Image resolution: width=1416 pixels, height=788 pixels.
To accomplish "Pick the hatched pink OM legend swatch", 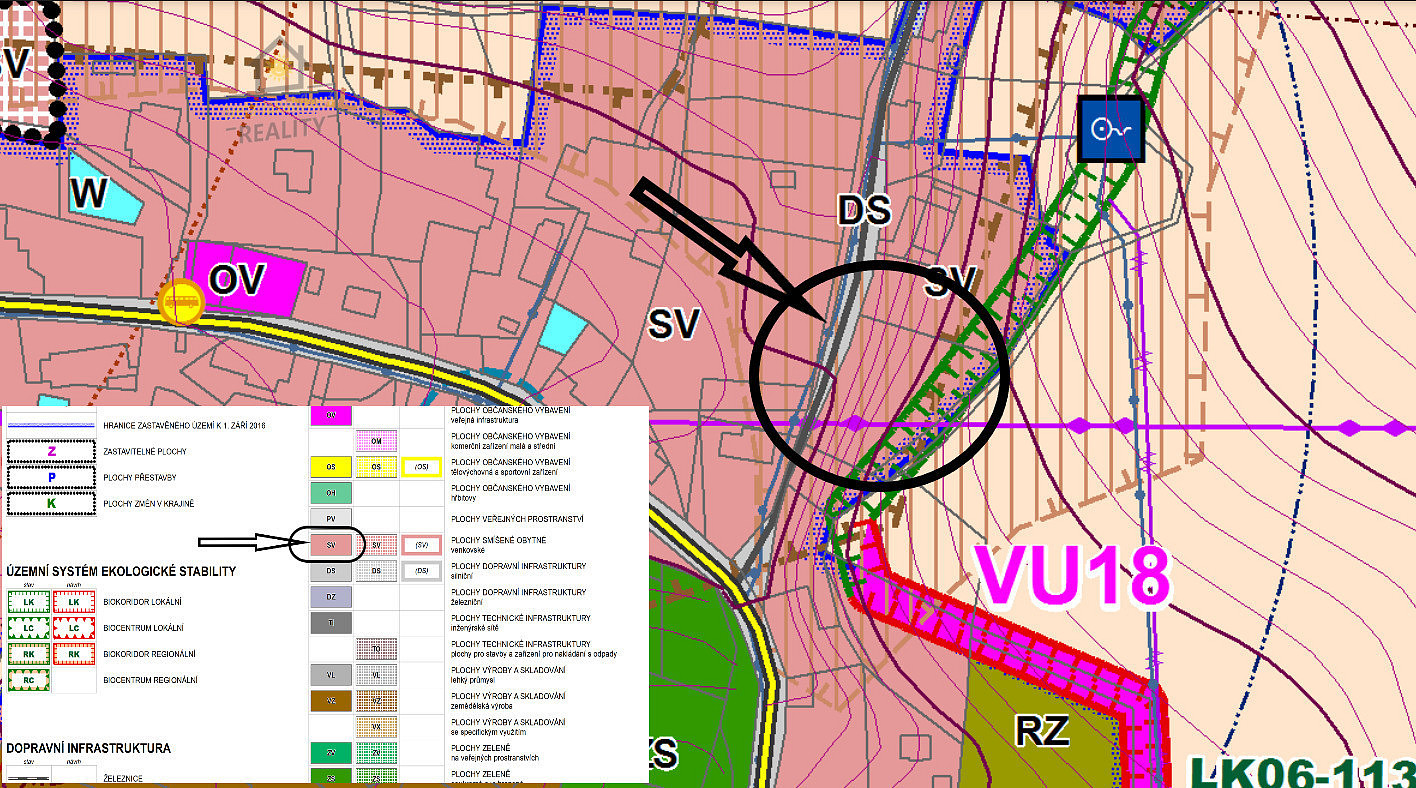I will tap(376, 441).
